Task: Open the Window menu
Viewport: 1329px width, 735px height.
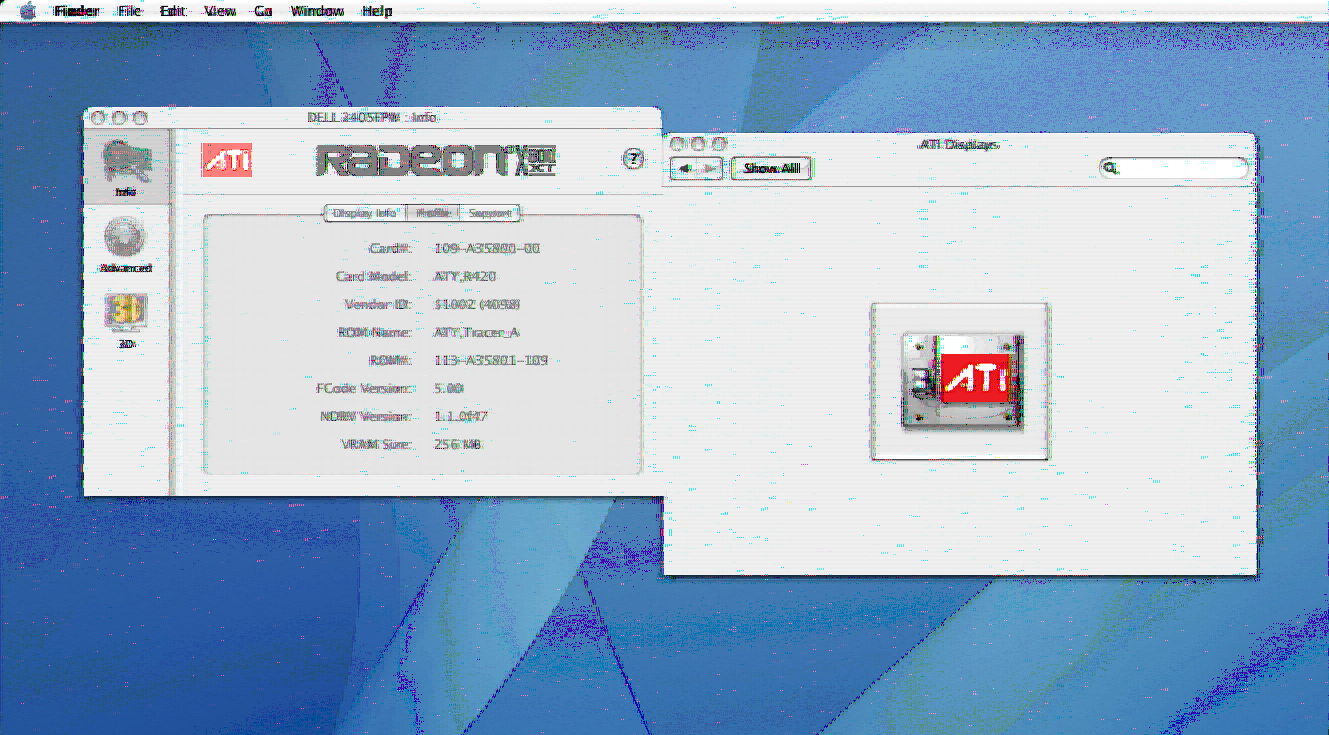Action: 317,11
